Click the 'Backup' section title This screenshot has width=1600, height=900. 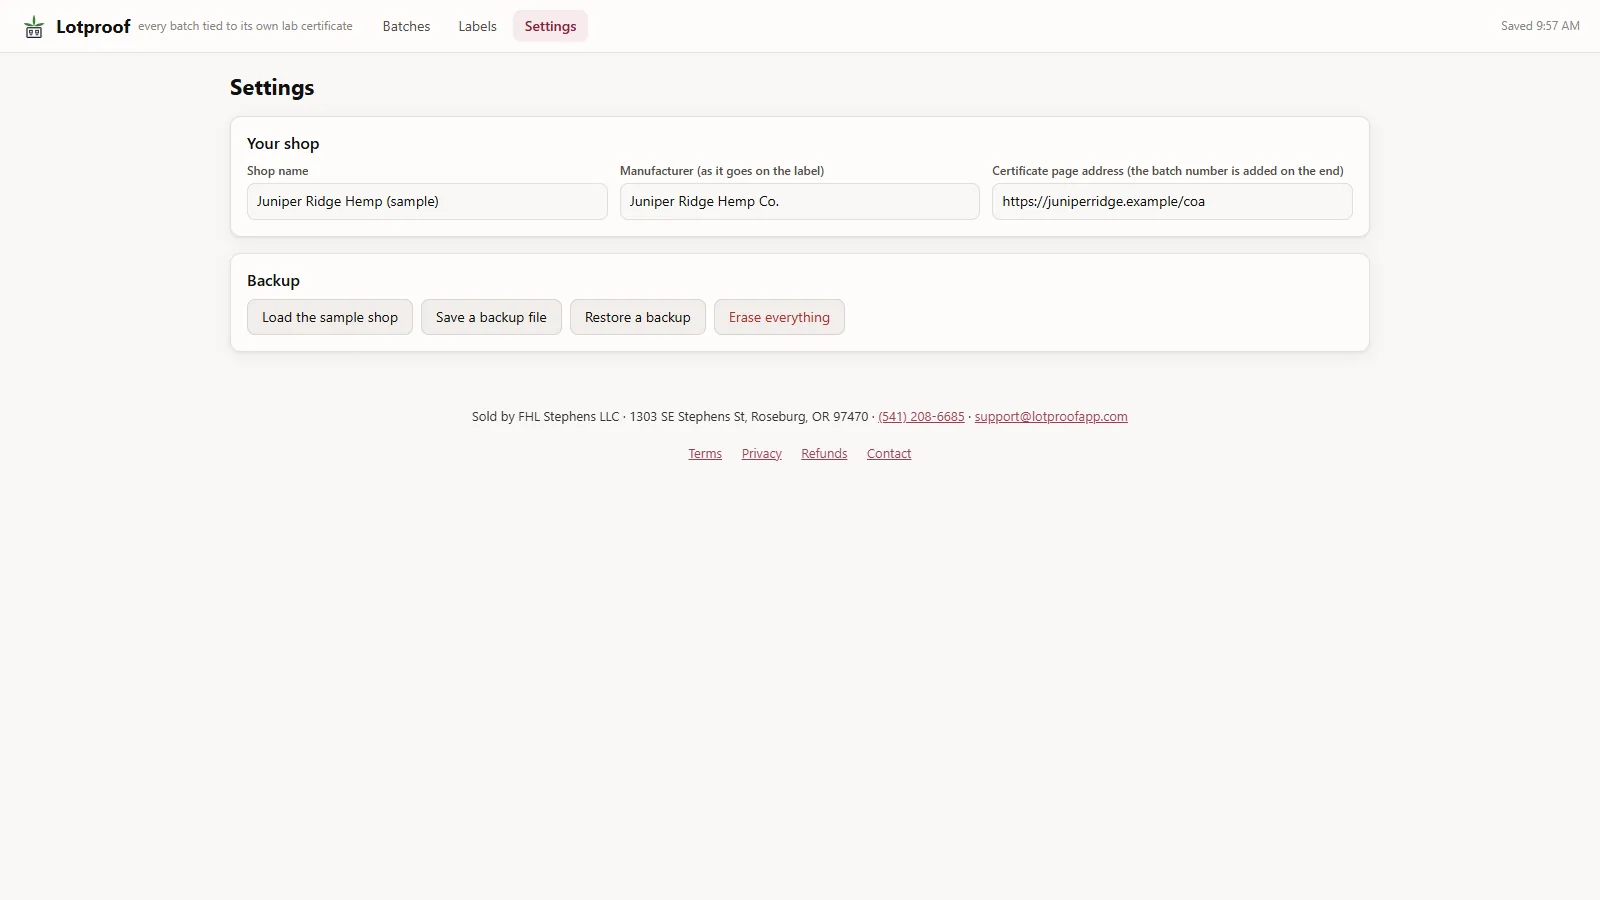(x=273, y=281)
